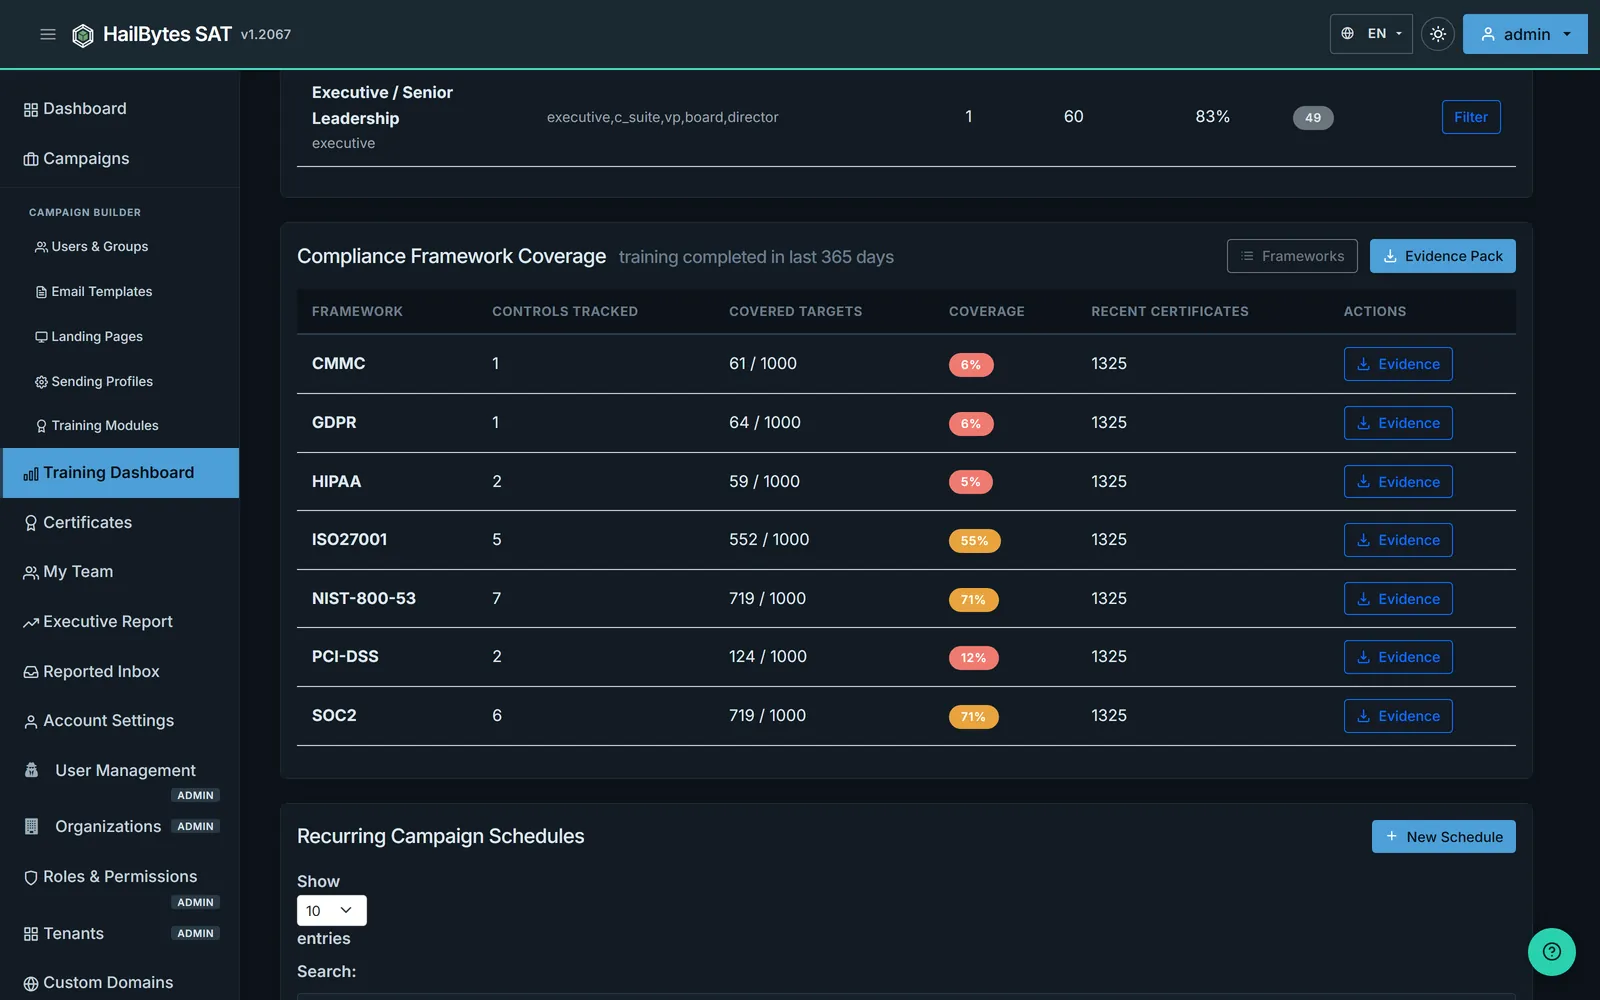Click the Campaigns briefcase icon

click(31, 160)
